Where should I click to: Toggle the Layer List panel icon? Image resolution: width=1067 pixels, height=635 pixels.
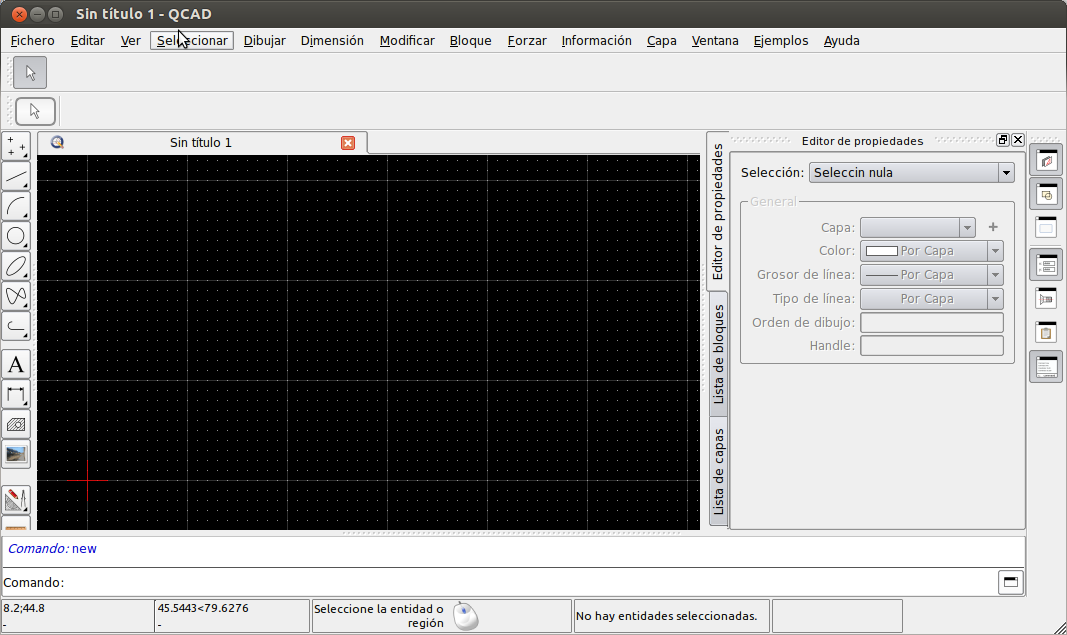1047,161
